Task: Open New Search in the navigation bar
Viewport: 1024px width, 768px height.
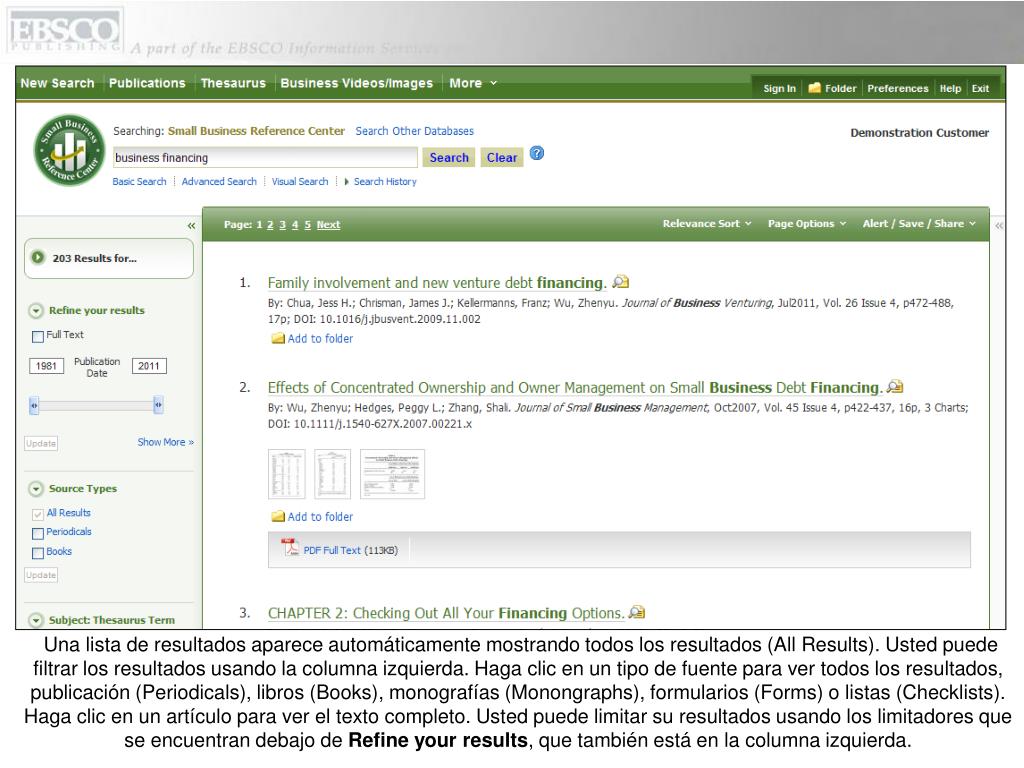Action: click(57, 83)
